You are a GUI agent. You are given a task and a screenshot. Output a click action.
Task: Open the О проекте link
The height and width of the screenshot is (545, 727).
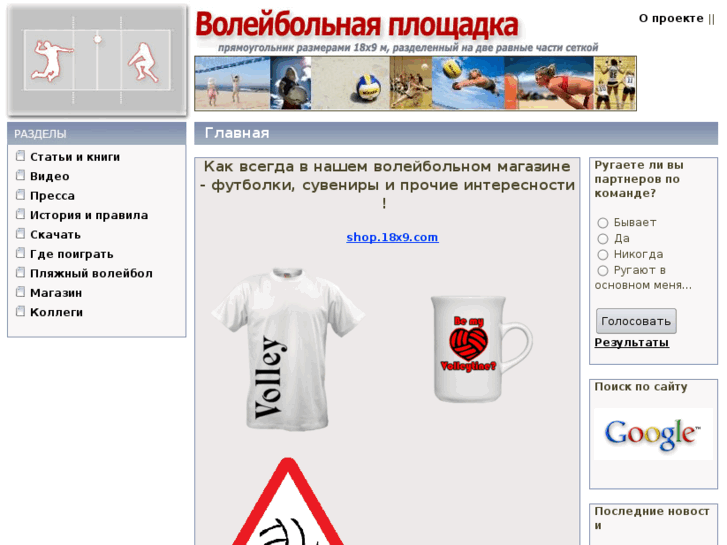pos(671,19)
